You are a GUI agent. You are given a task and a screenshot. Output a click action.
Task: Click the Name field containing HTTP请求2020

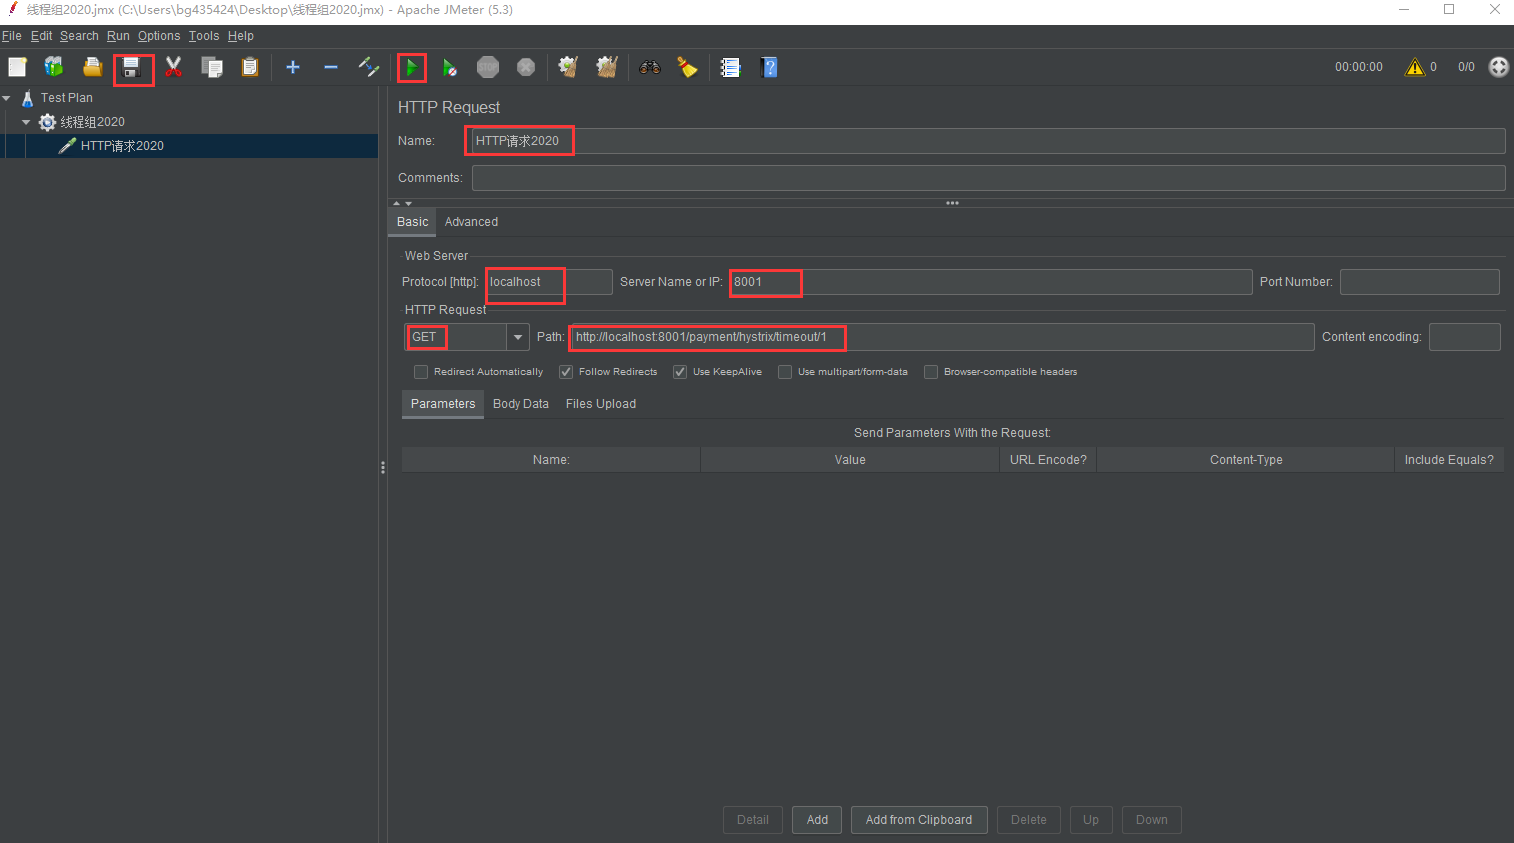[x=988, y=141]
